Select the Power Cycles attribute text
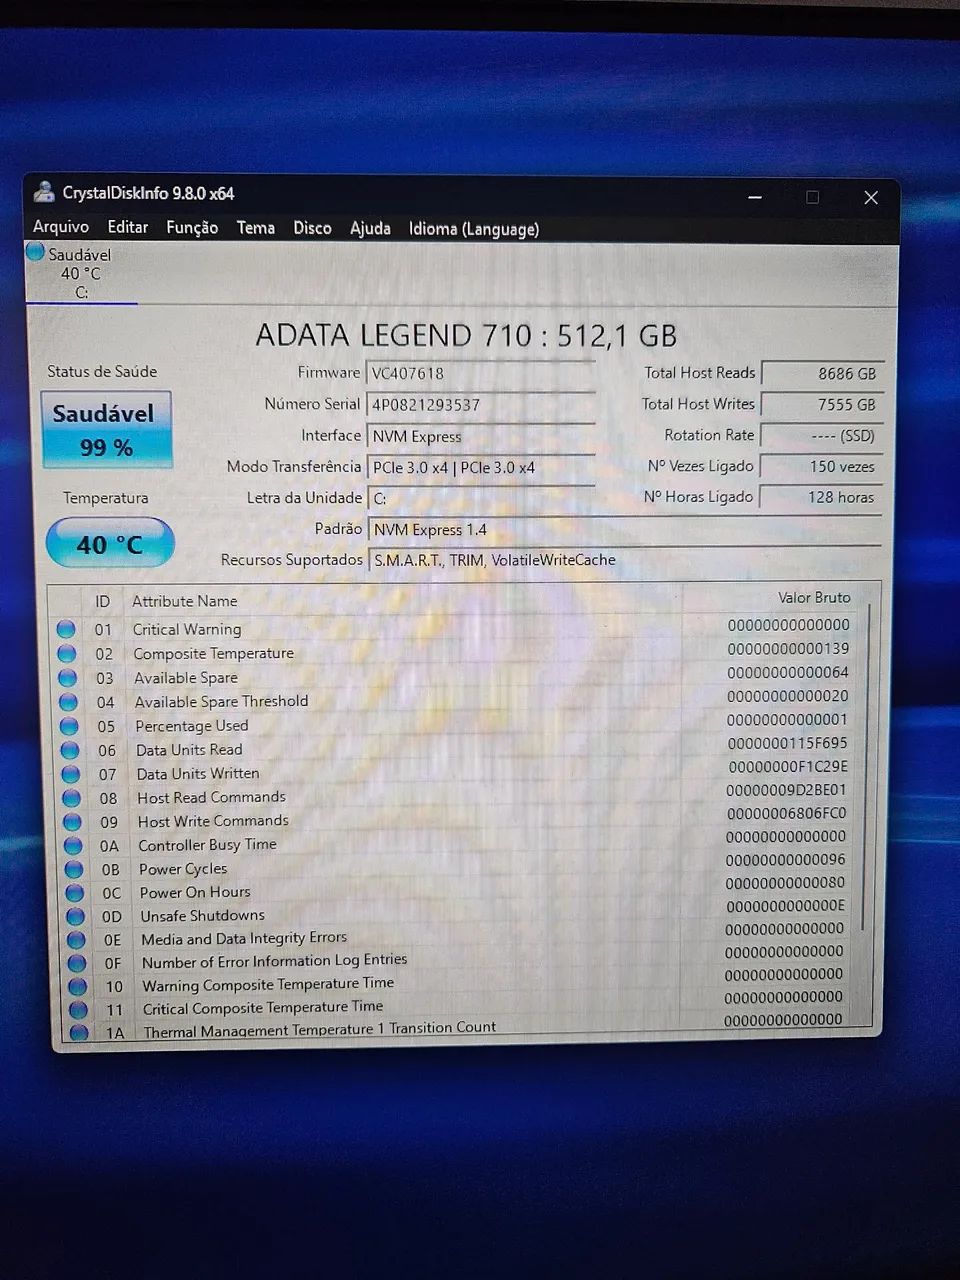 click(183, 869)
